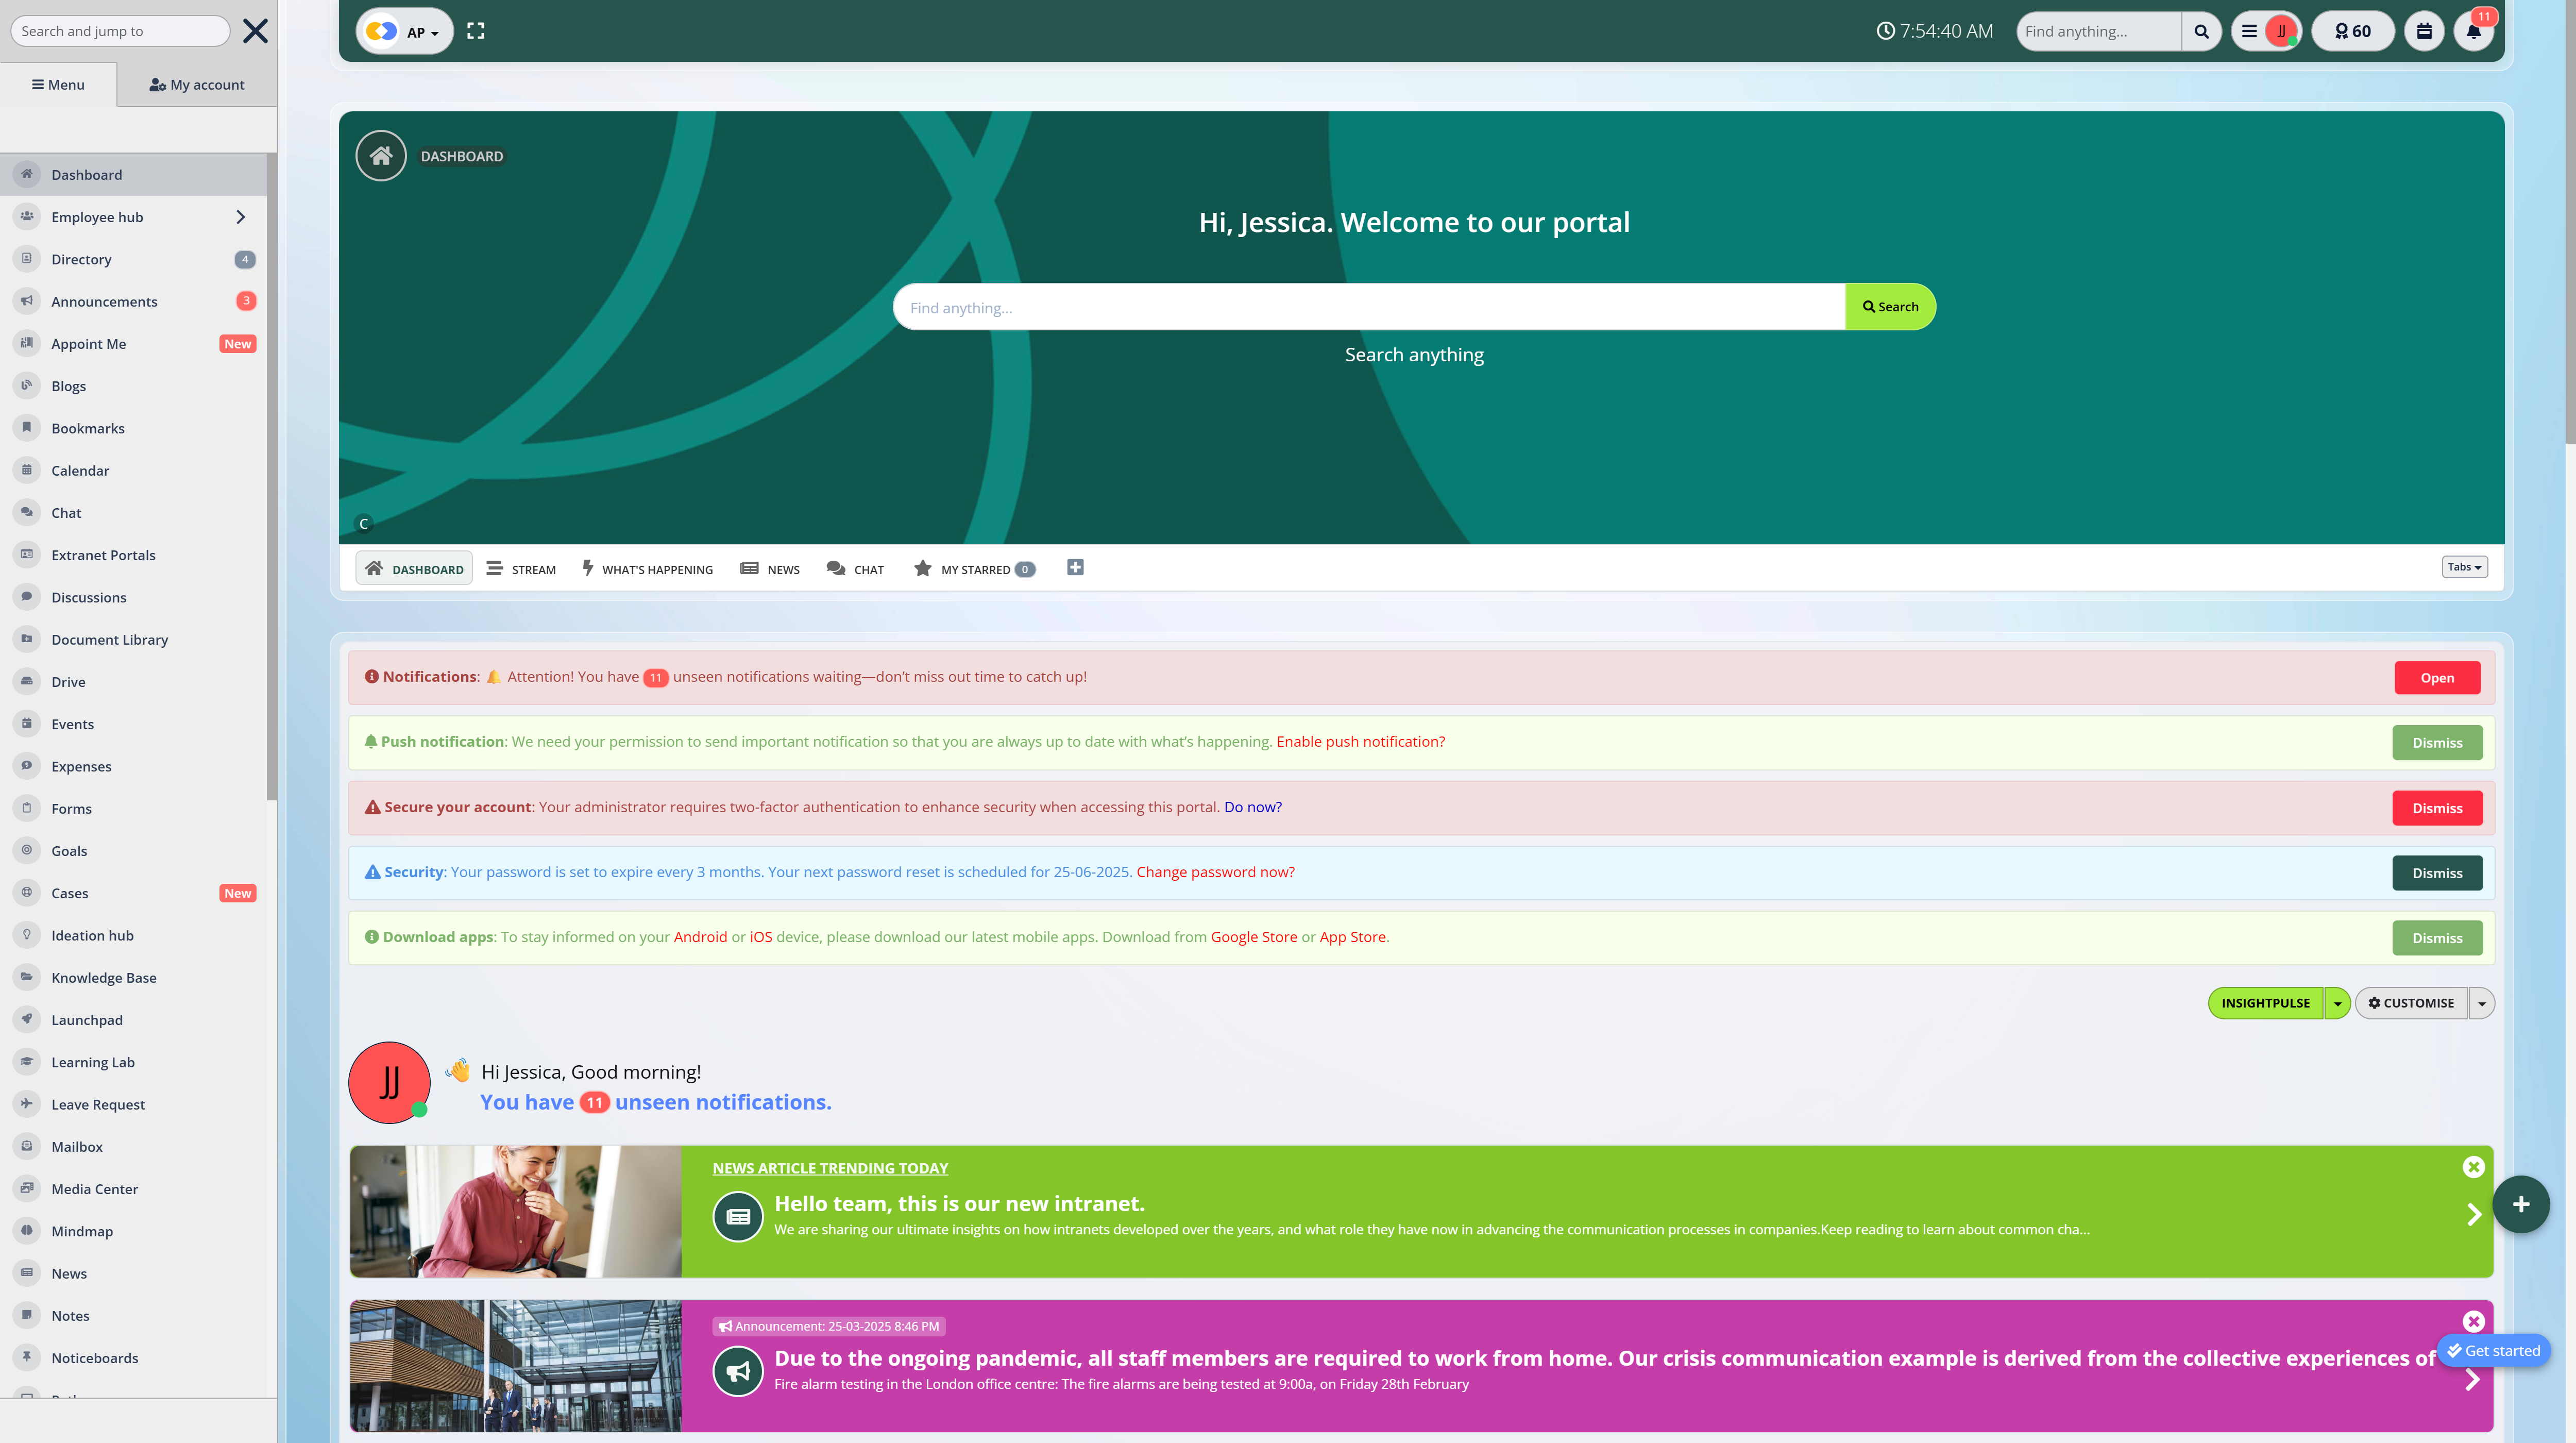Click the news article circular icon
The height and width of the screenshot is (1443, 2576).
pyautogui.click(x=738, y=1216)
